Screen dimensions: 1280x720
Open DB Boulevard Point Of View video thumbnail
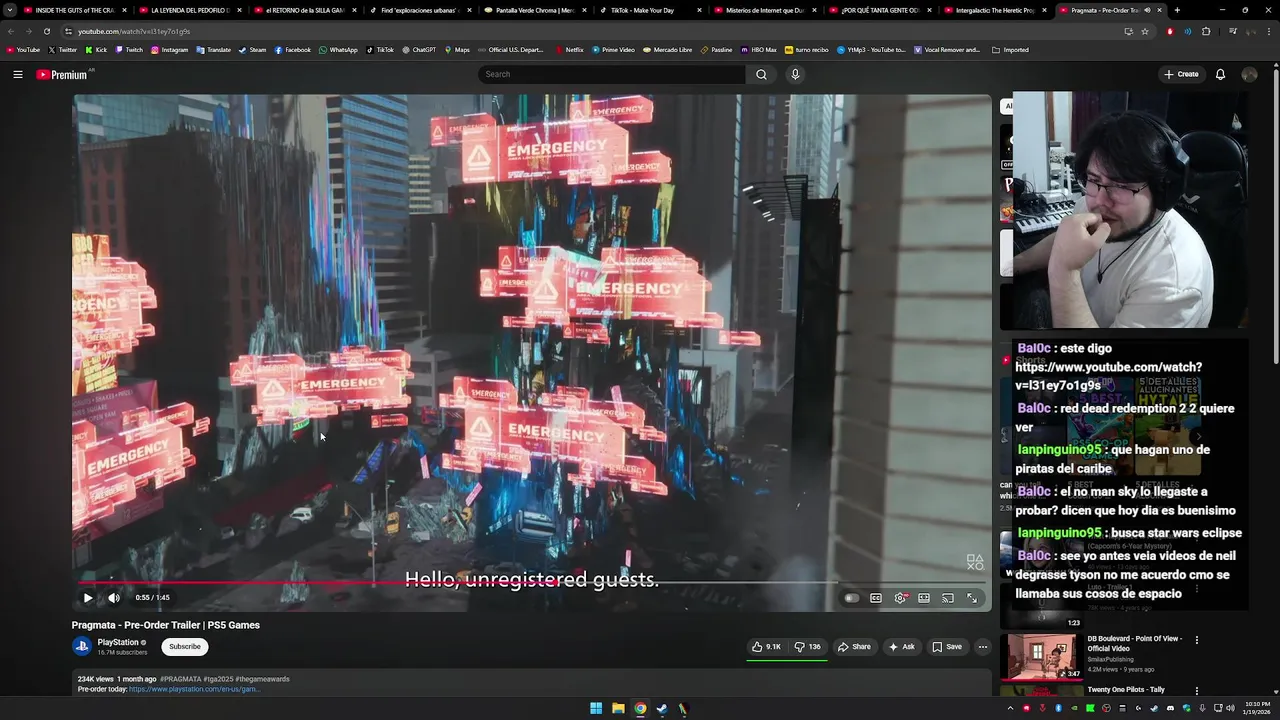[1042, 655]
